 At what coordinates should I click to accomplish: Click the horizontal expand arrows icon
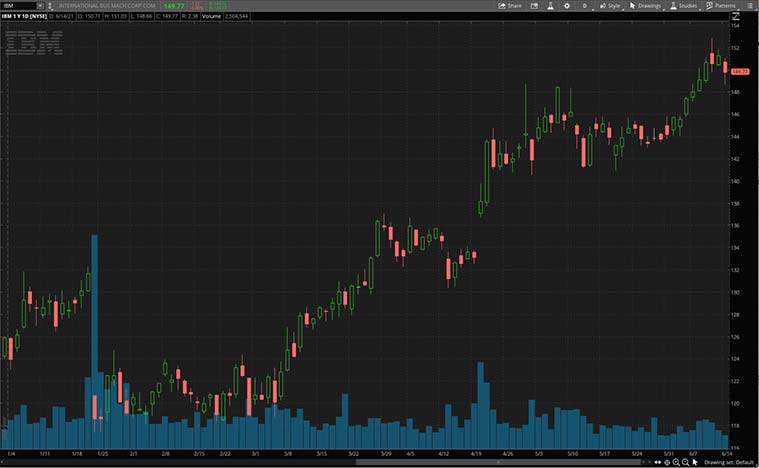coord(657,462)
